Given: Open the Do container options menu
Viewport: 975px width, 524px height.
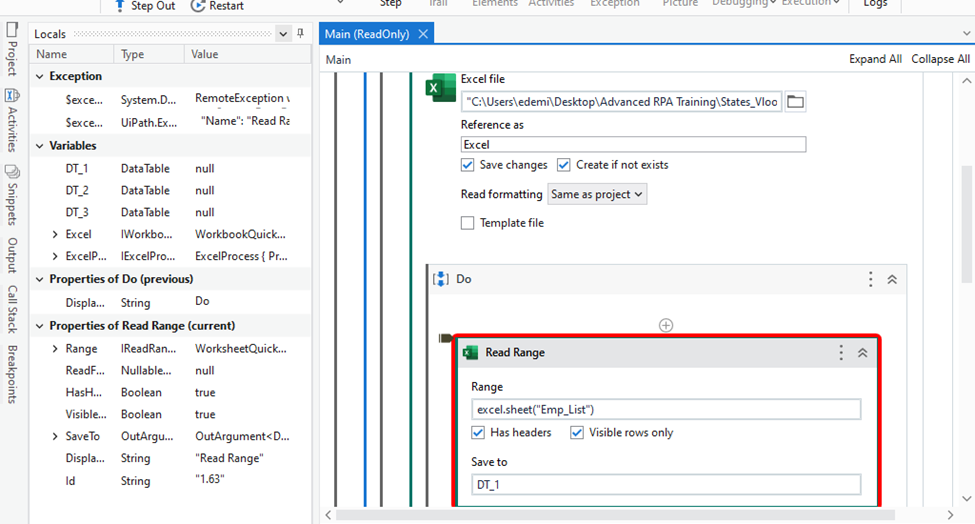Looking at the screenshot, I should pos(870,279).
